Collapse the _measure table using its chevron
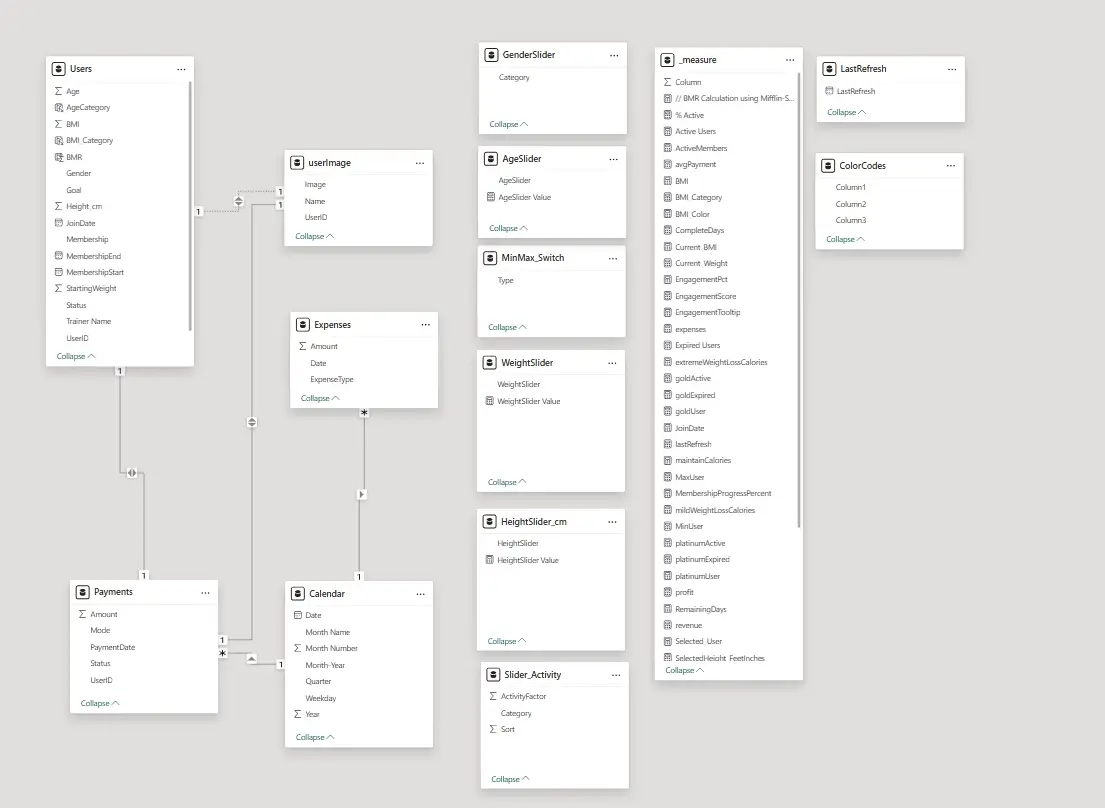The width and height of the screenshot is (1105, 808). [698, 670]
